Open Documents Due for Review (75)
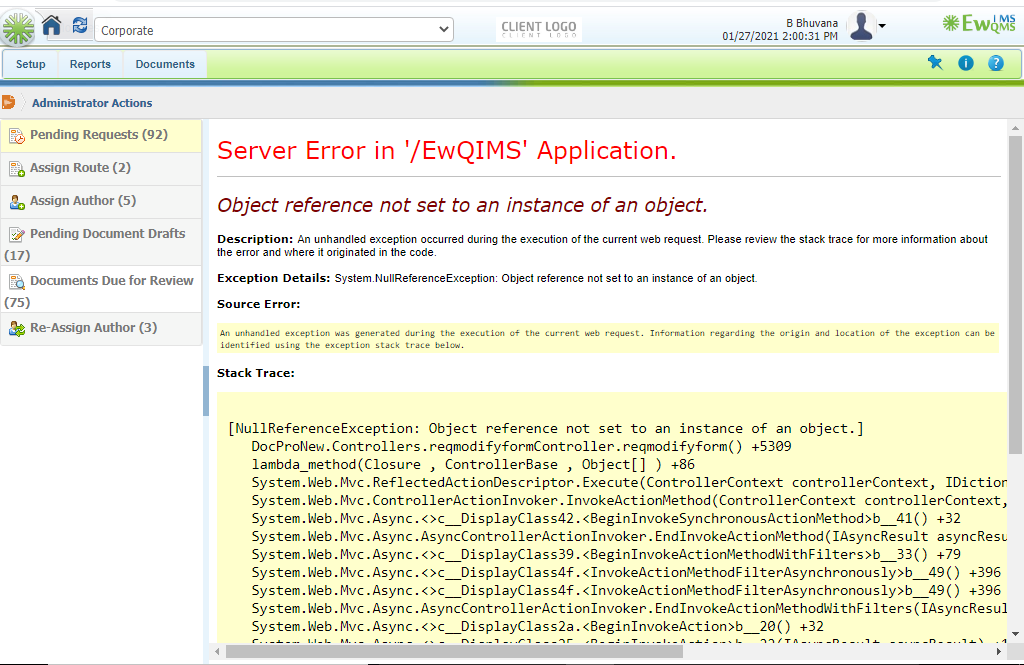Screen dimensions: 1024x665 tap(101, 290)
